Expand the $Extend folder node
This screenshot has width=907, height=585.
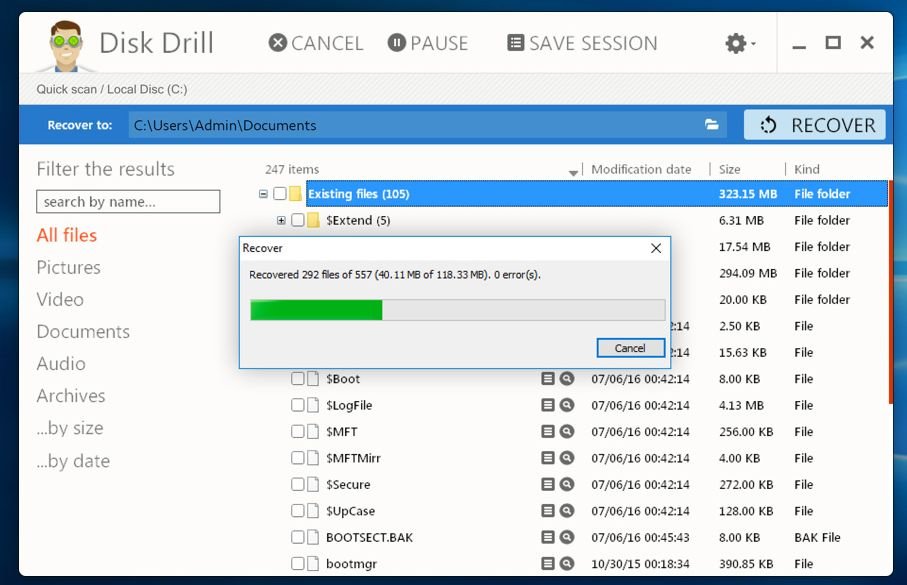[x=281, y=220]
